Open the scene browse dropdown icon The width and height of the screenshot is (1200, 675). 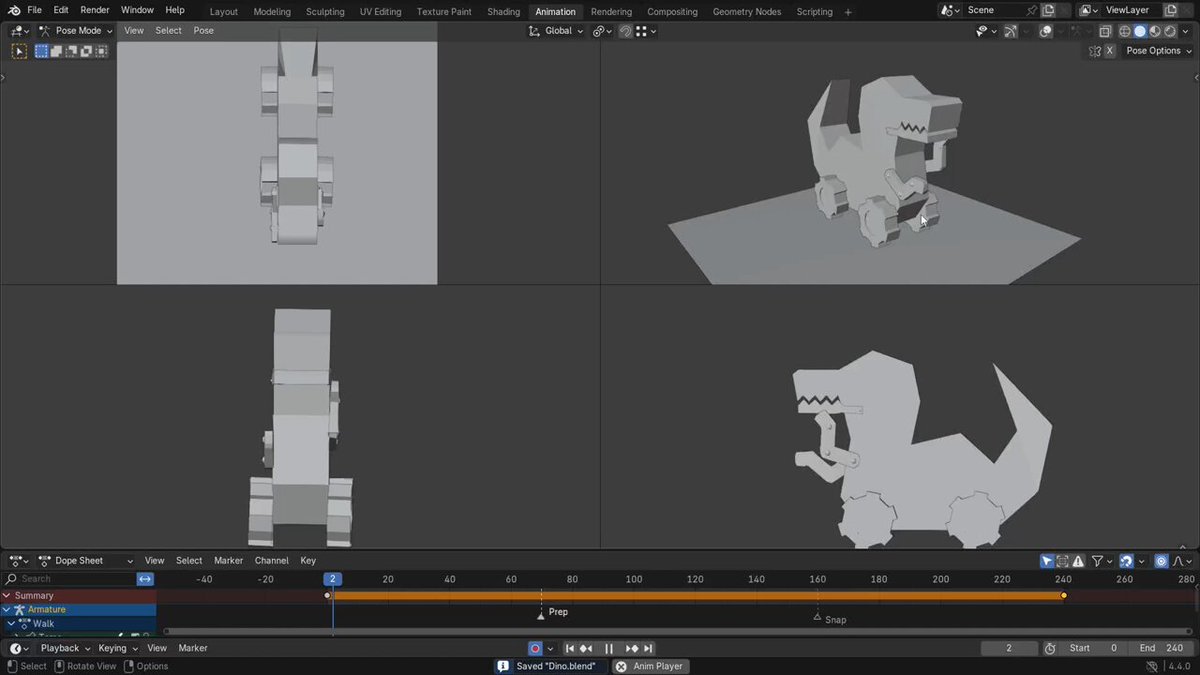coord(951,10)
